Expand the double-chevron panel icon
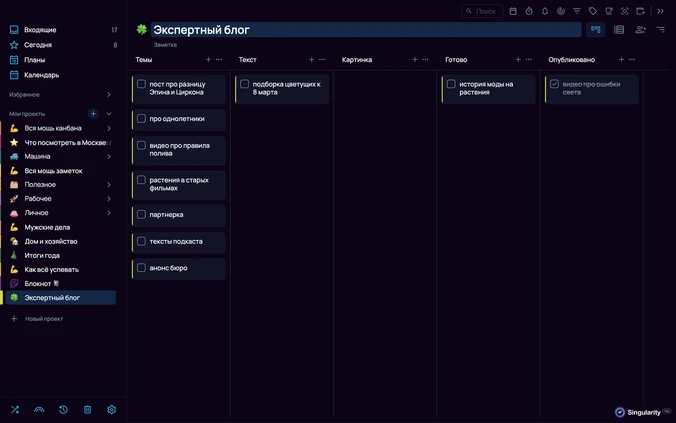Image resolution: width=676 pixels, height=423 pixels. point(660,11)
